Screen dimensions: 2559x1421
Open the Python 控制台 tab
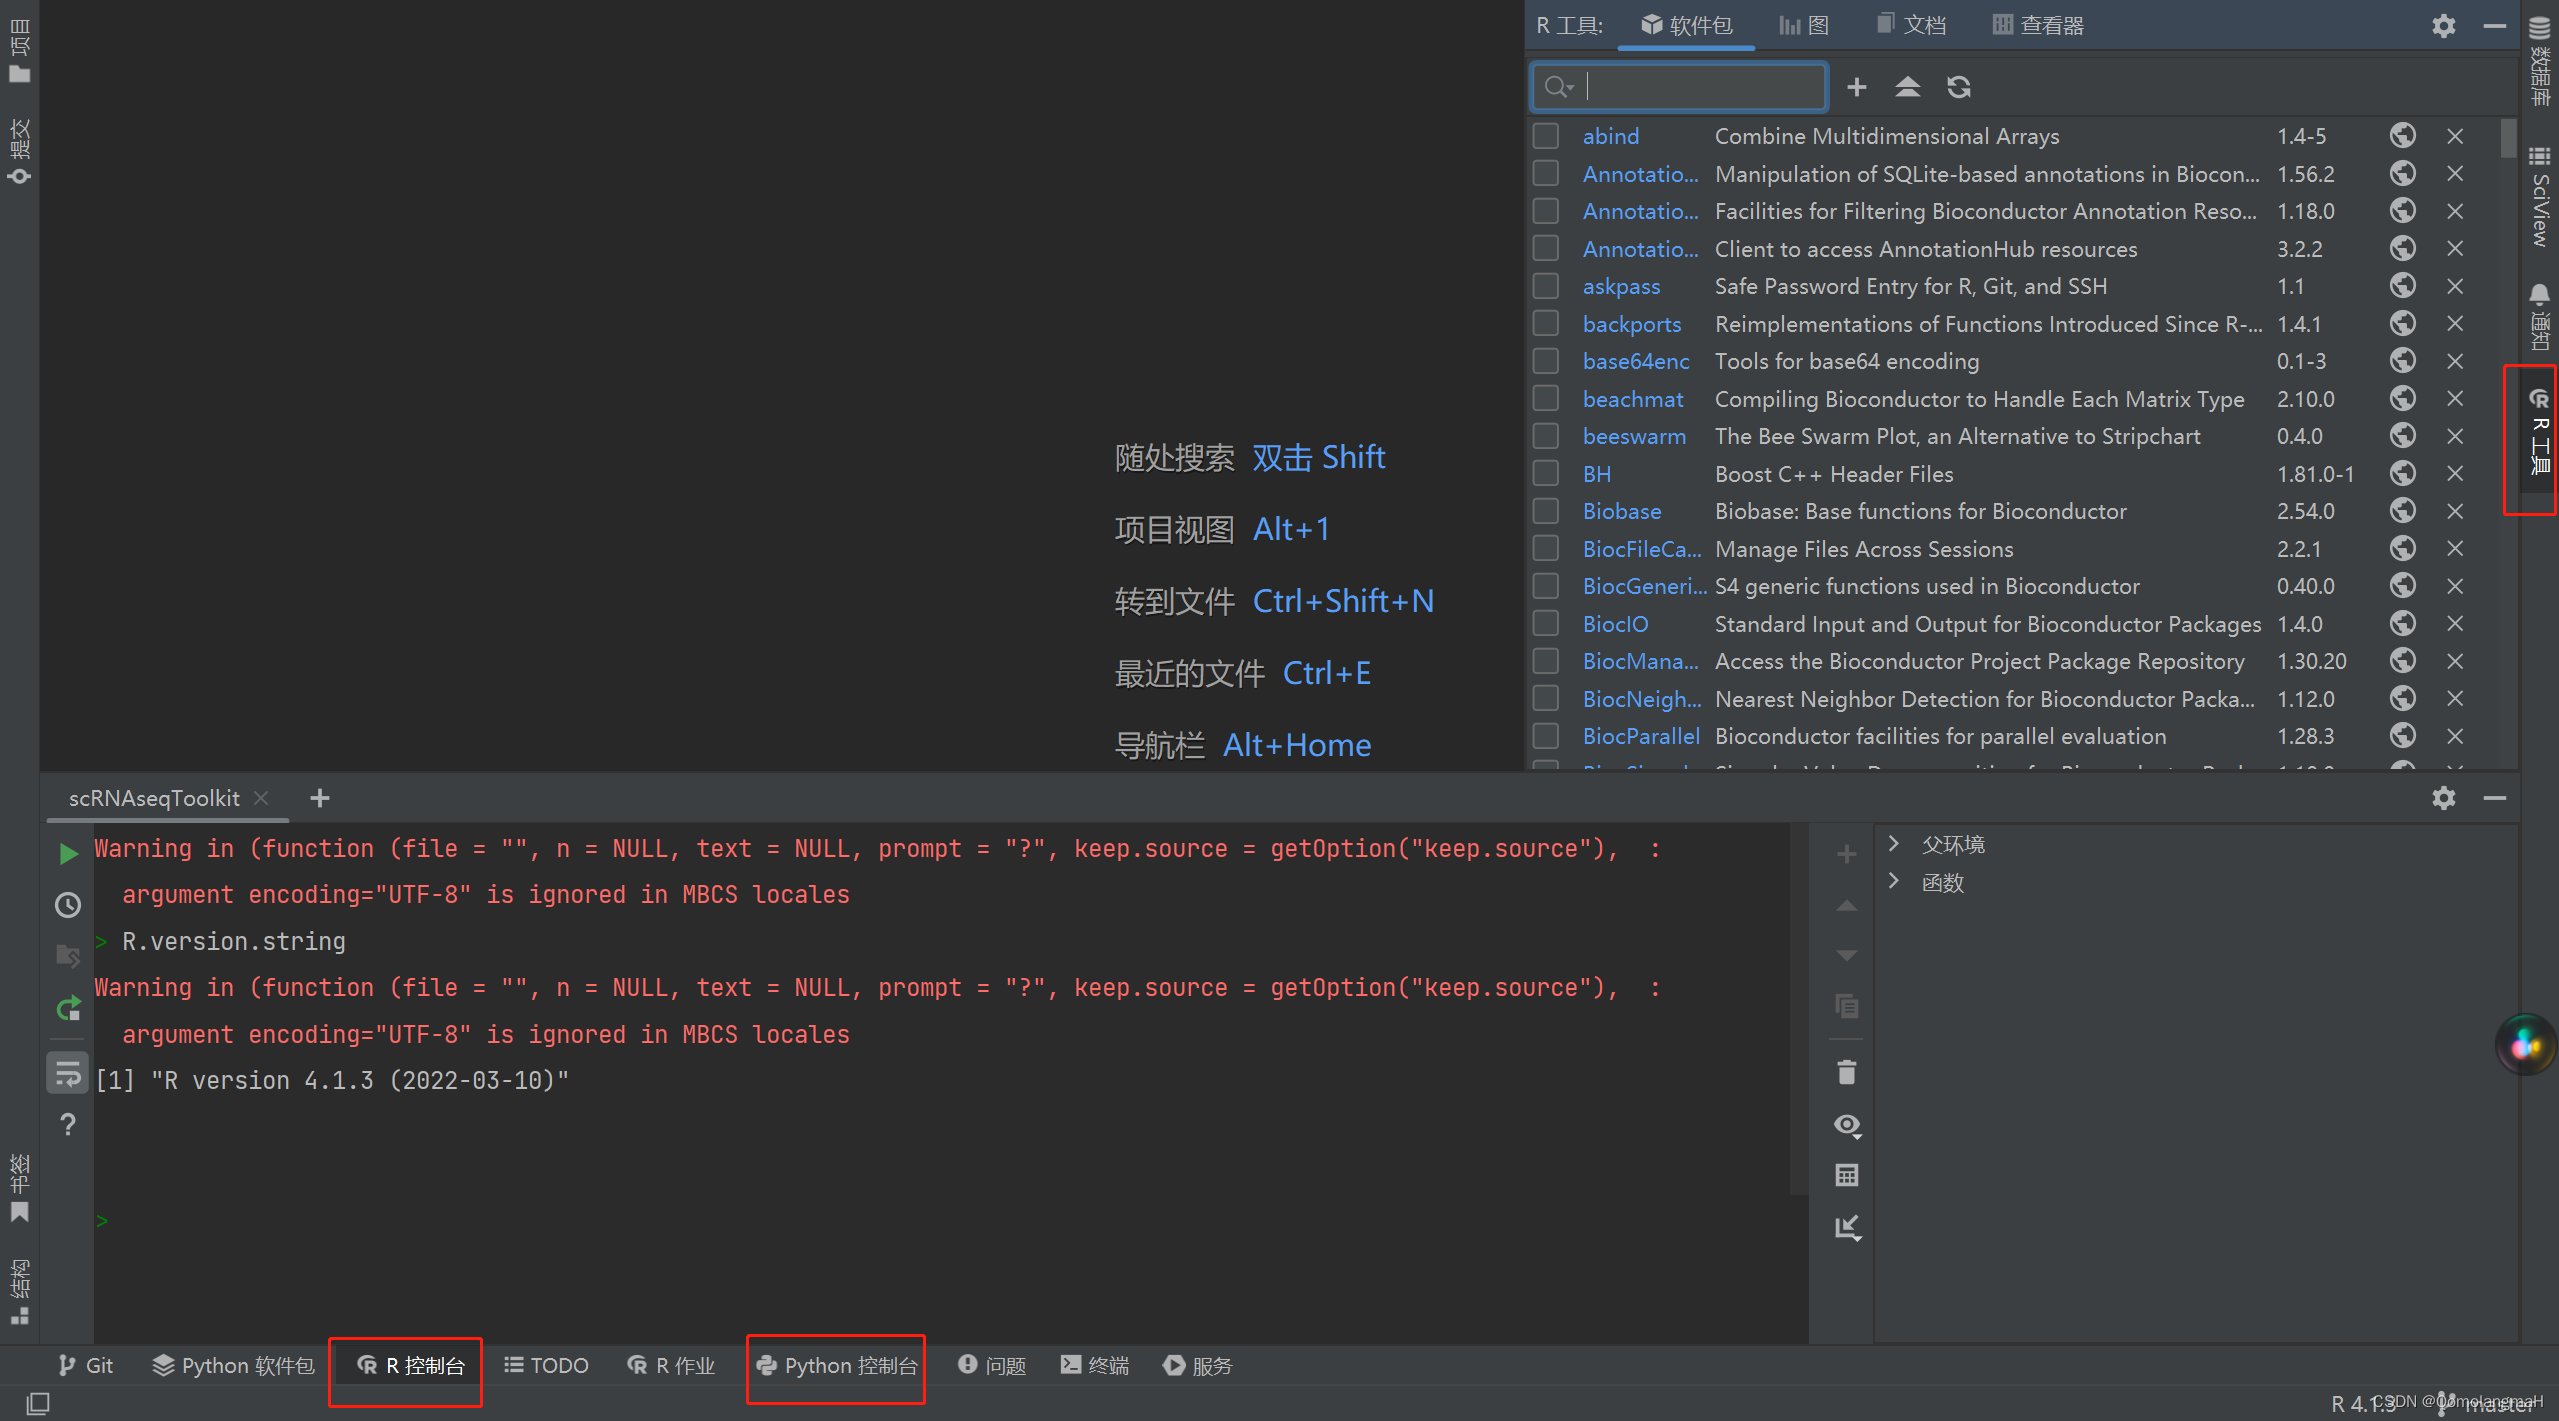(836, 1366)
